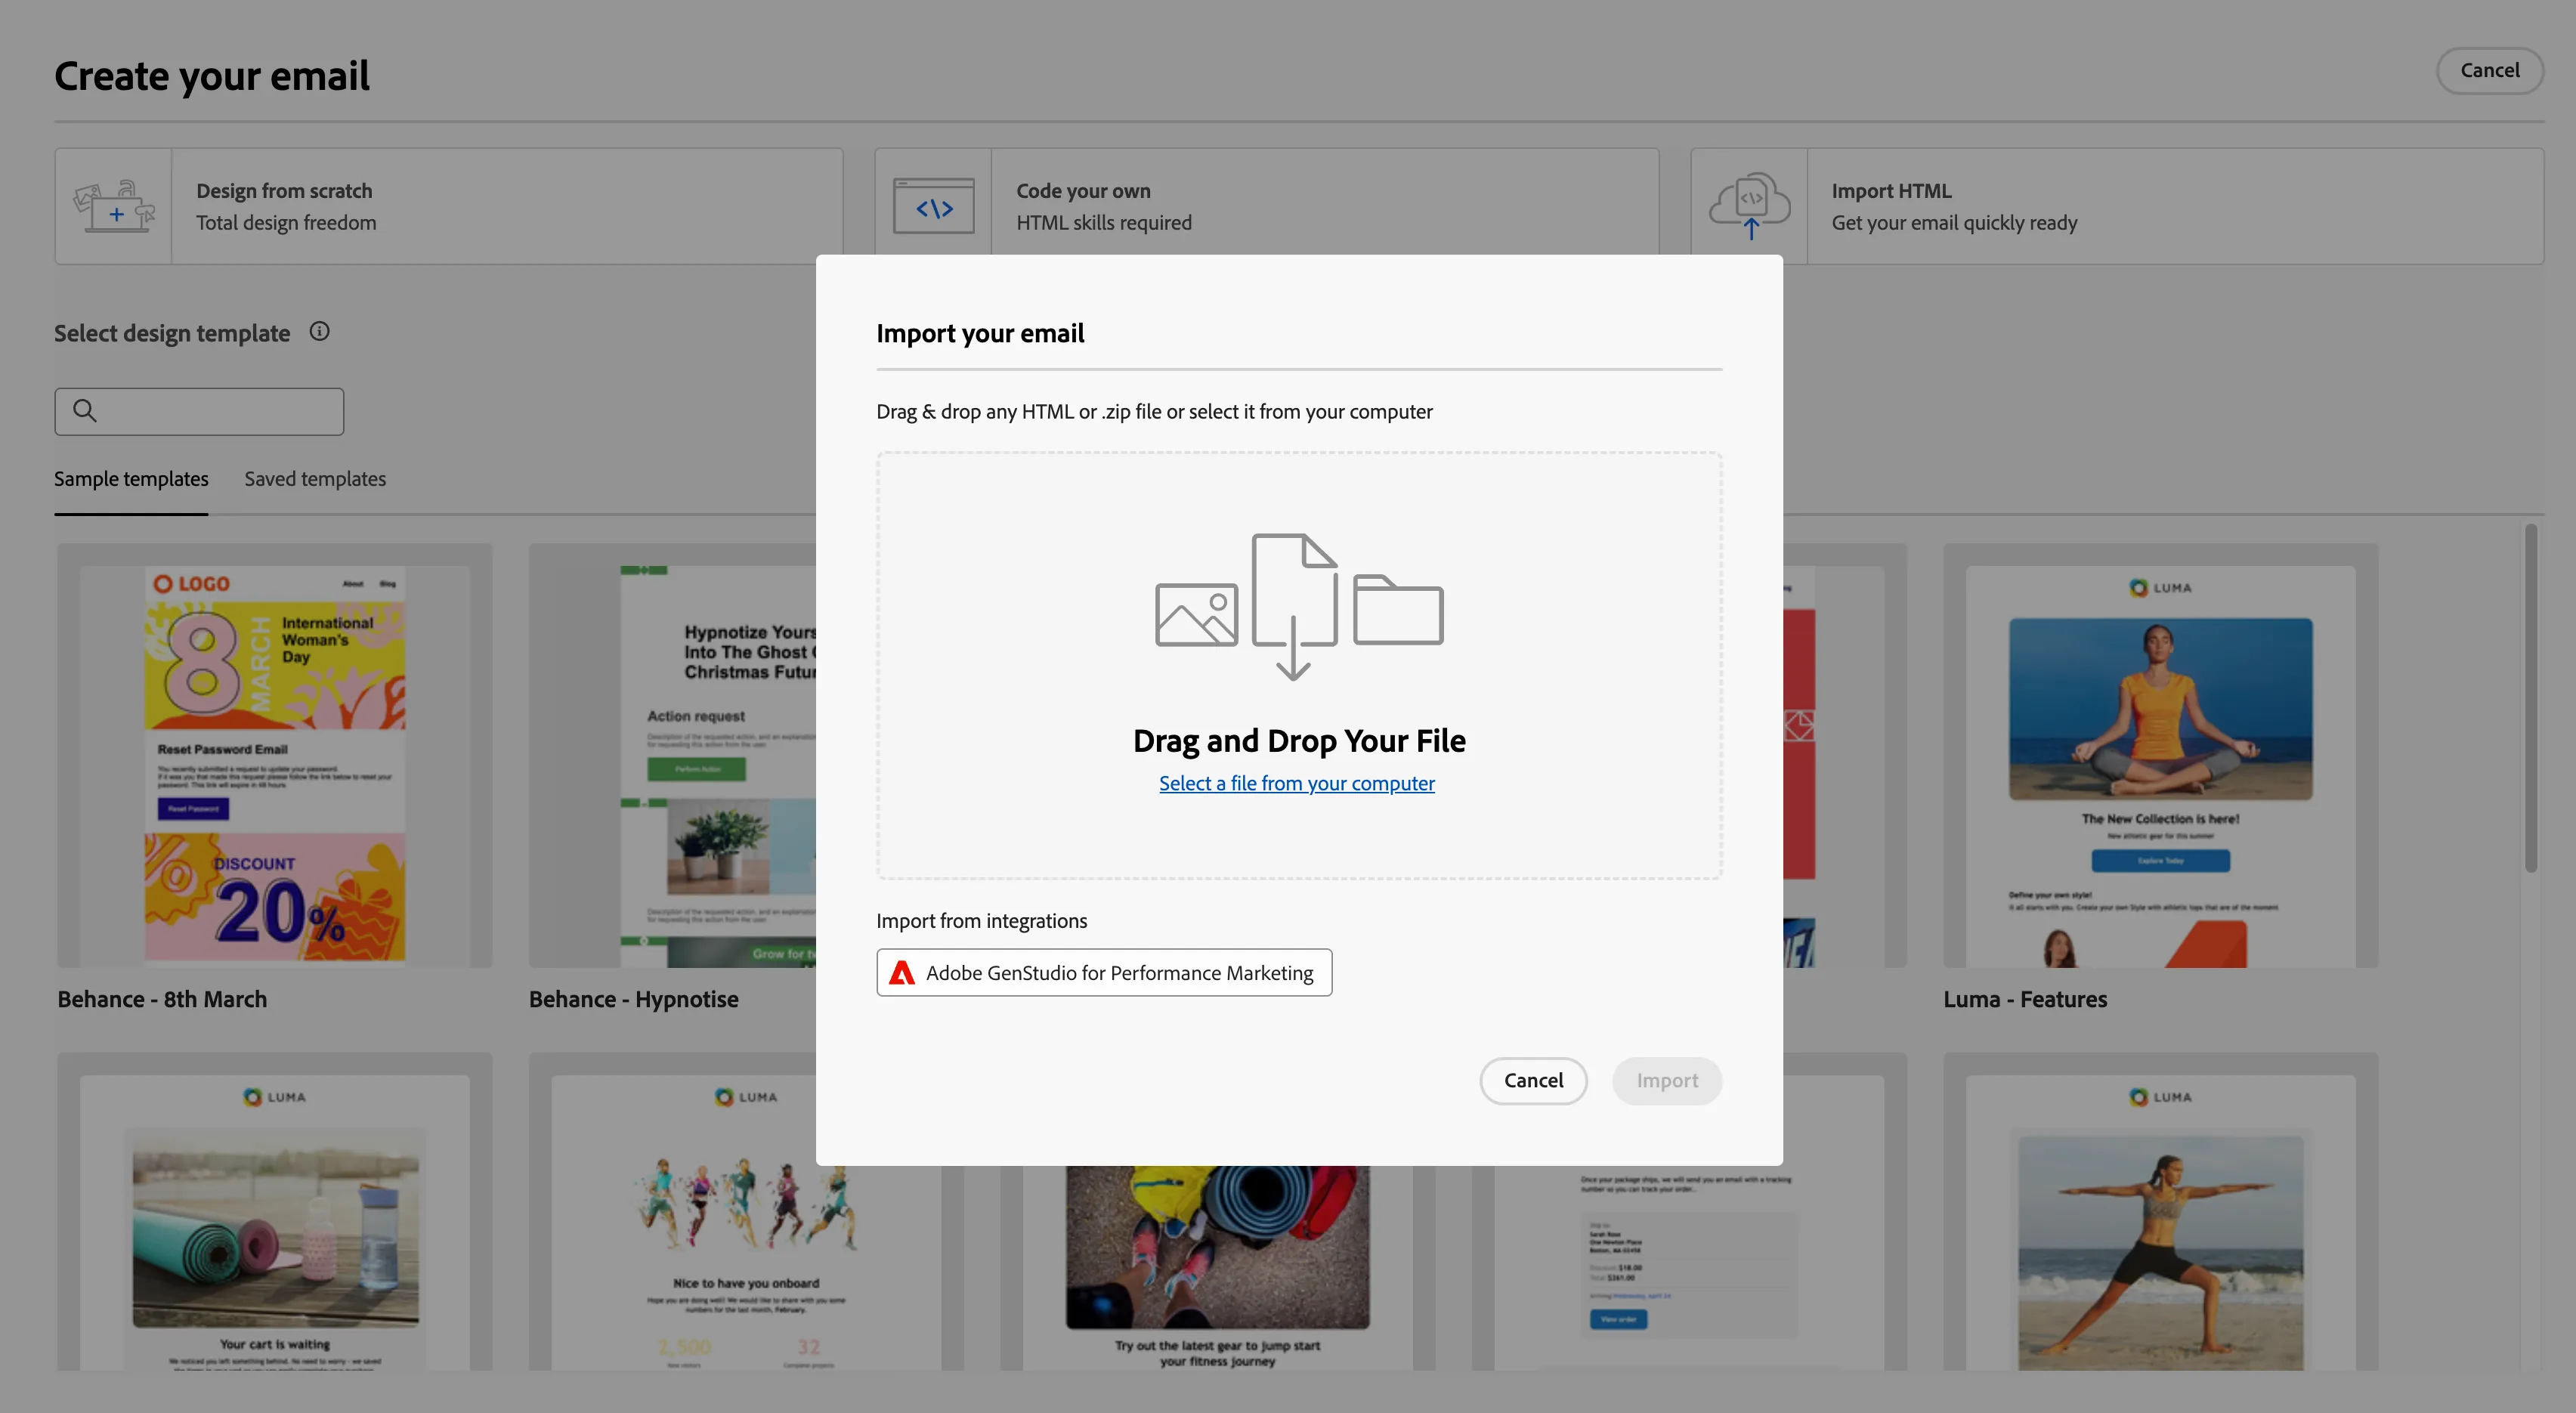
Task: Cancel the Import your email dialog
Action: pos(1533,1080)
